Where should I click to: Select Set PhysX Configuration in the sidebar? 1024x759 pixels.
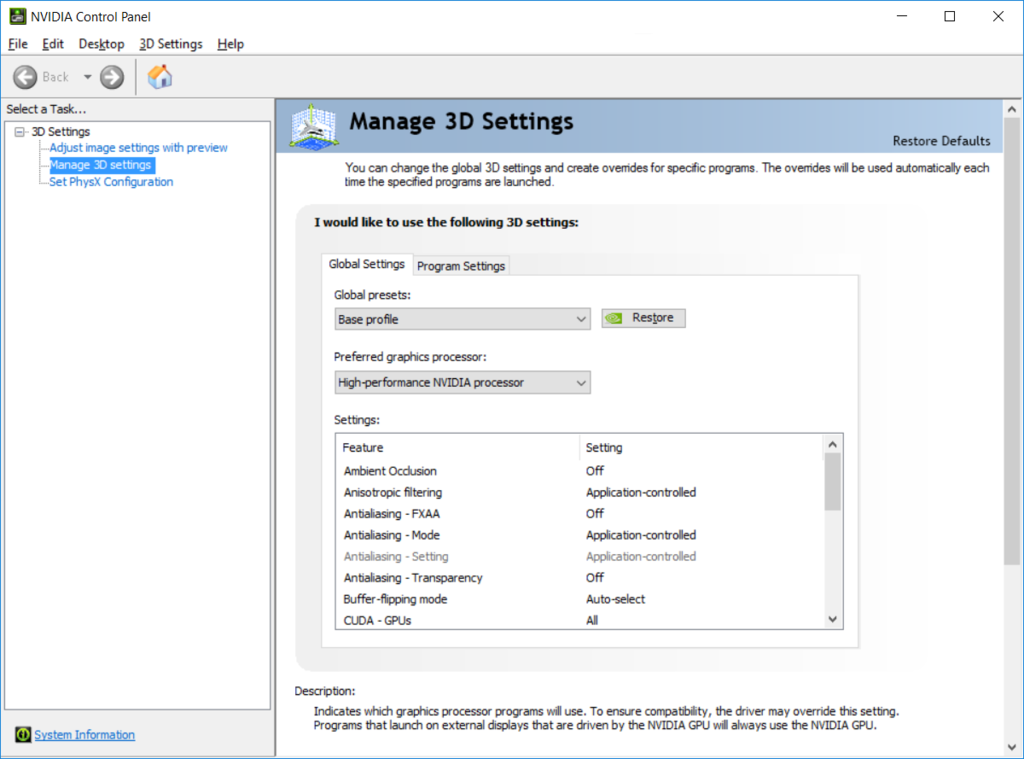pos(111,181)
